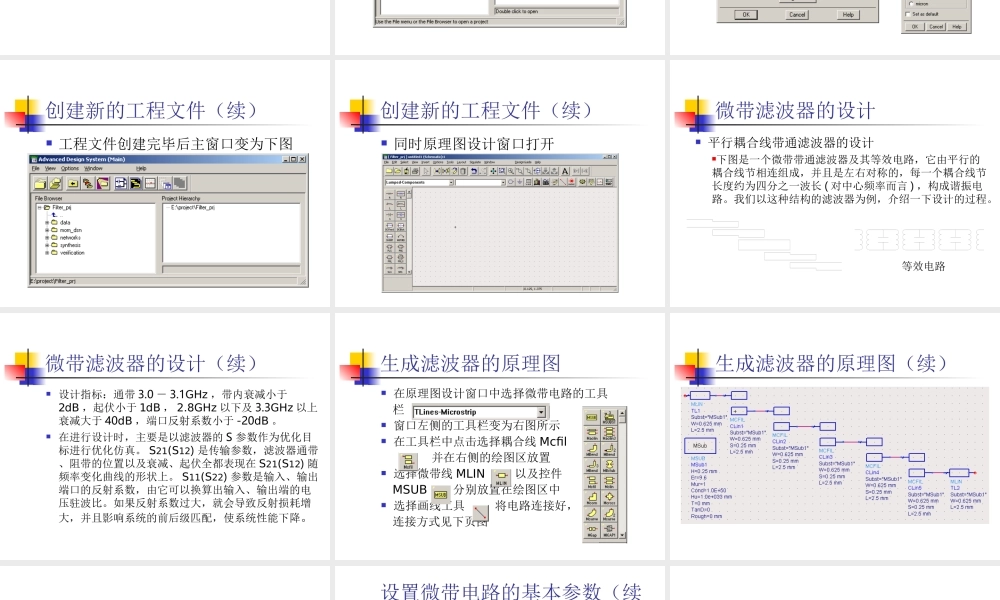The height and width of the screenshot is (600, 1000).
Task: Open the View menu in ADS Main window
Action: (x=50, y=168)
